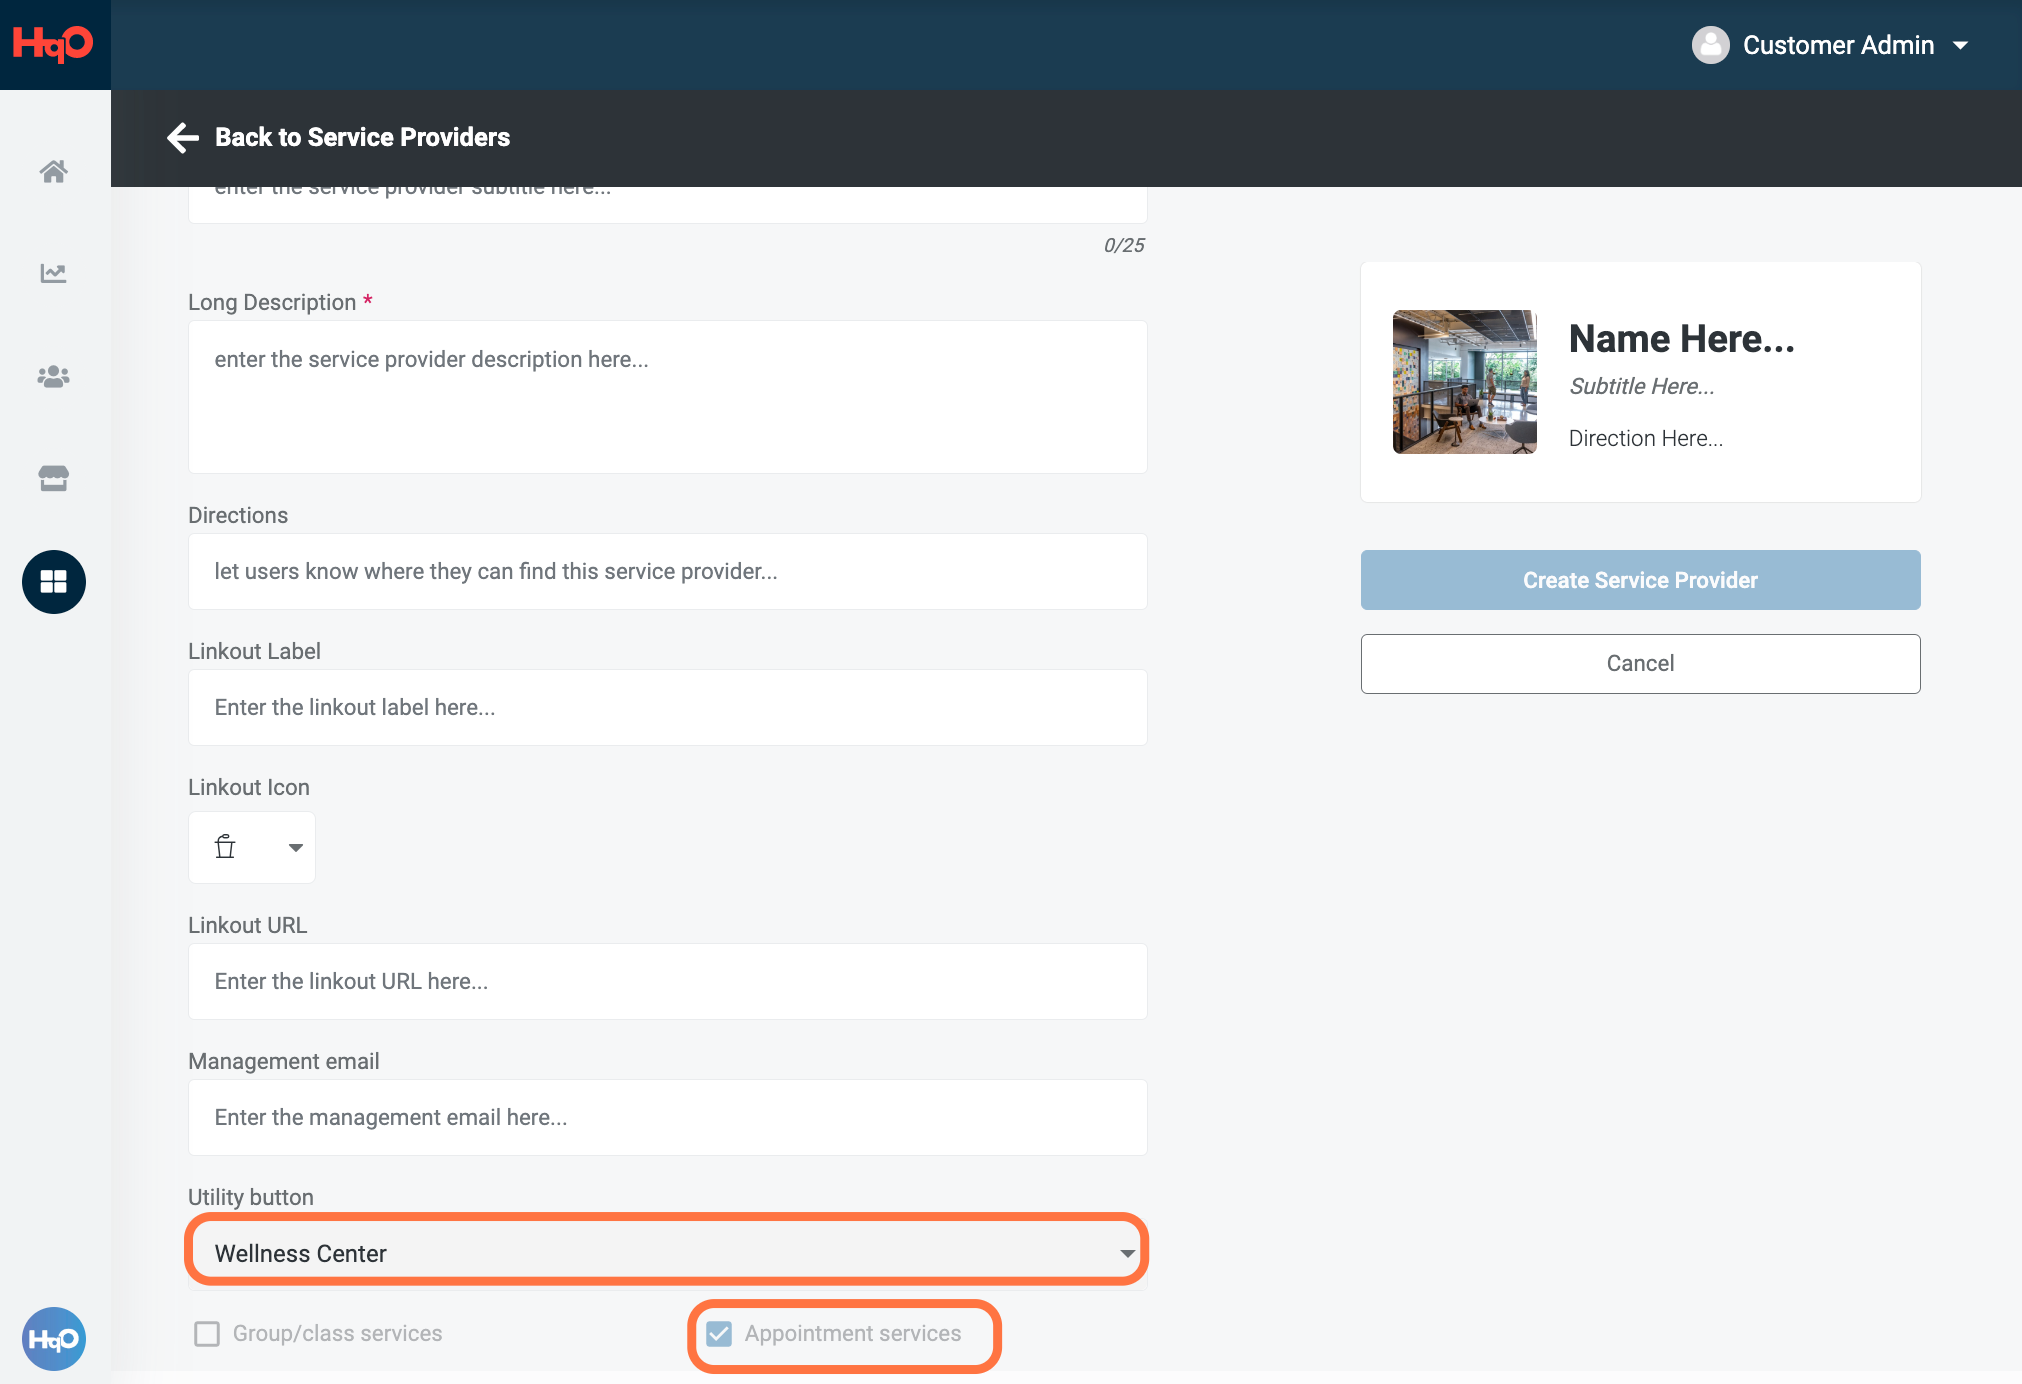Click the Create Service Provider button

(1640, 580)
